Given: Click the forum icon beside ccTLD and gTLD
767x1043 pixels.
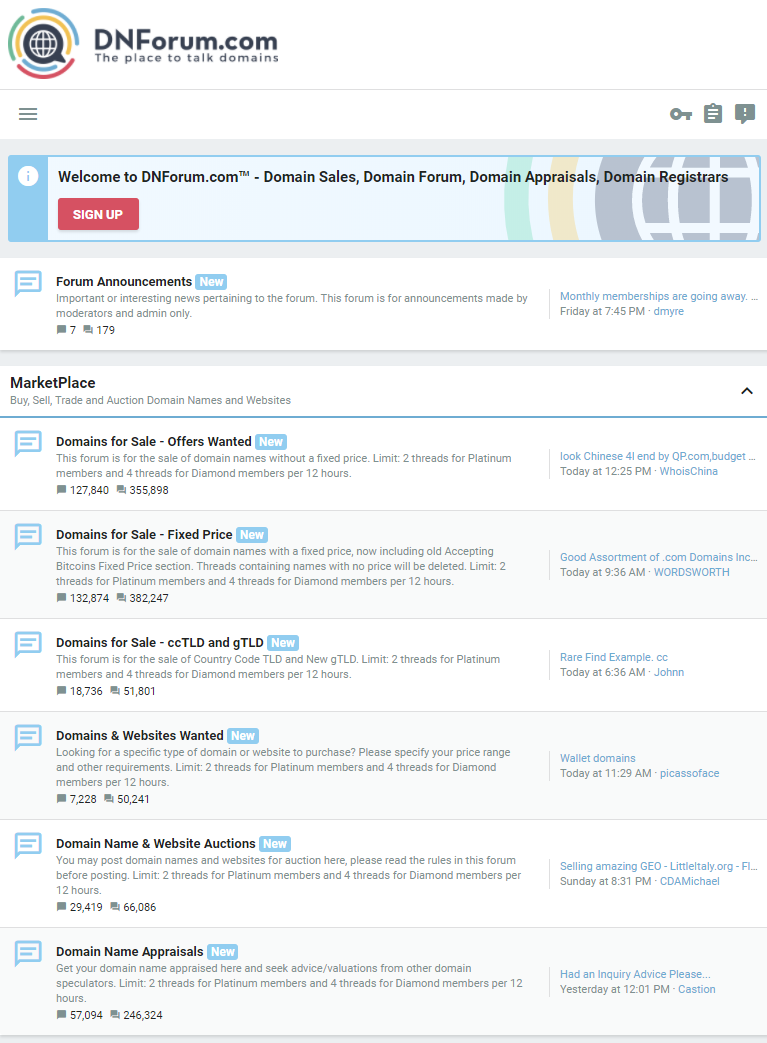Looking at the screenshot, I should 29,644.
